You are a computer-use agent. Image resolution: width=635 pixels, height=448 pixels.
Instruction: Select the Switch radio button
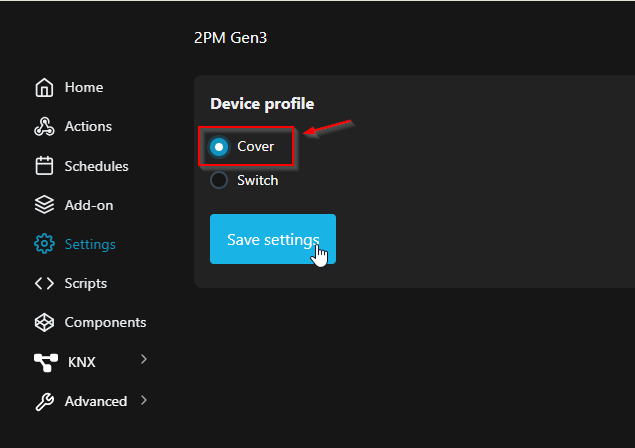(x=219, y=181)
